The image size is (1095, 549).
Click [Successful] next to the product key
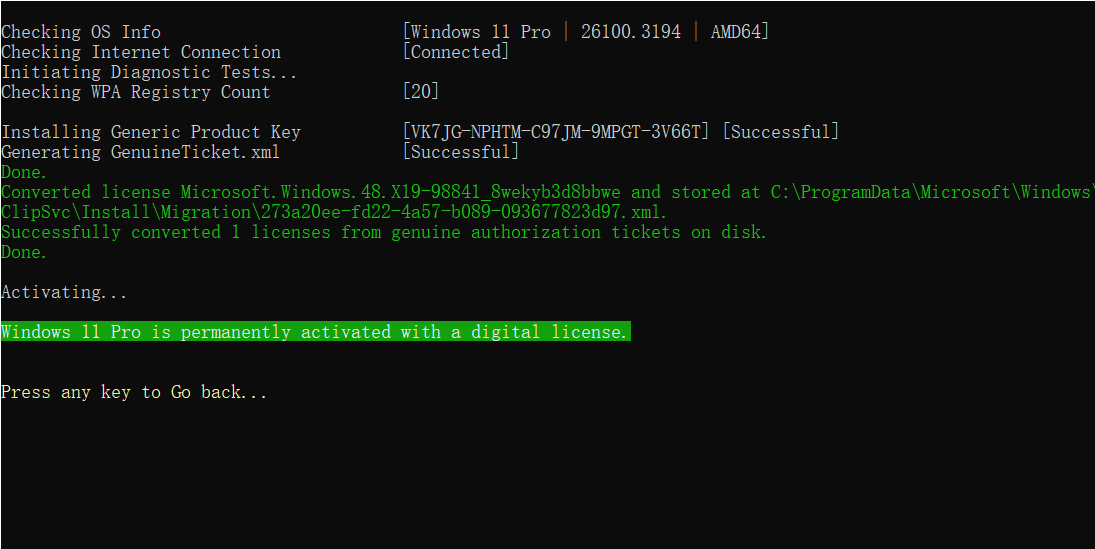click(x=780, y=132)
